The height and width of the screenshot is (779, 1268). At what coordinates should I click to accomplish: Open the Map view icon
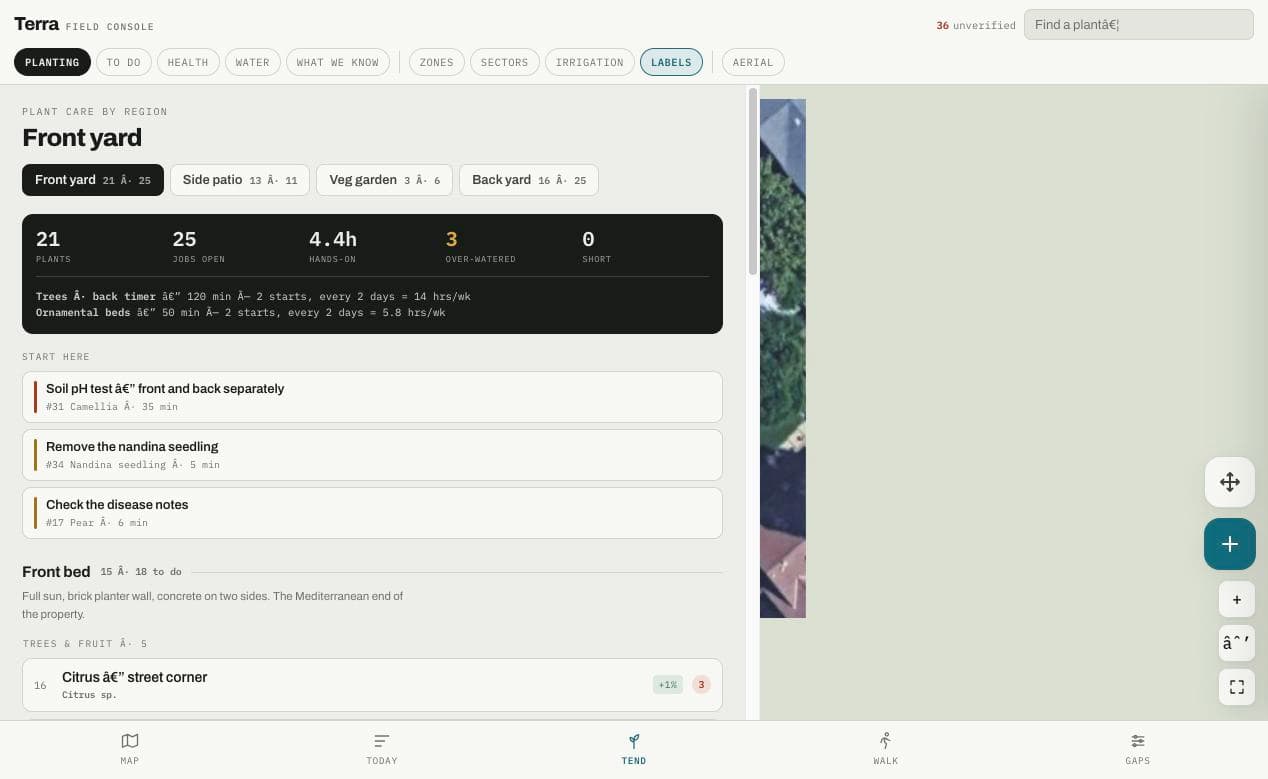[x=130, y=741]
